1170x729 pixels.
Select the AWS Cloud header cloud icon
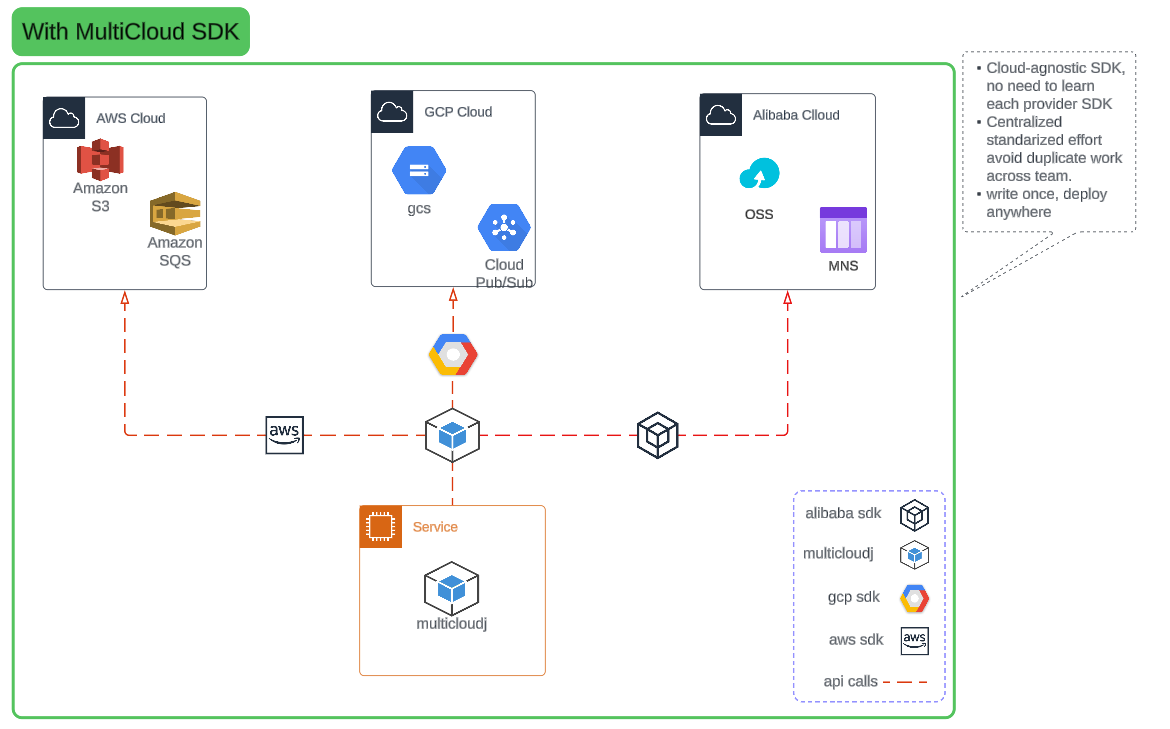[63, 117]
